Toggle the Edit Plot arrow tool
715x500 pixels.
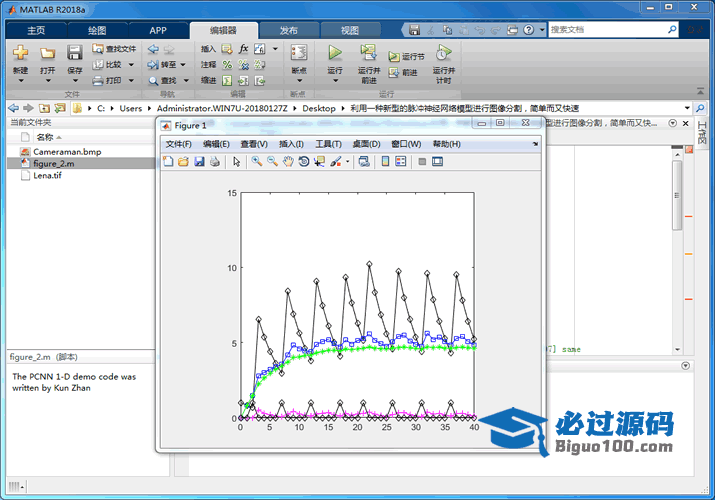(x=237, y=161)
